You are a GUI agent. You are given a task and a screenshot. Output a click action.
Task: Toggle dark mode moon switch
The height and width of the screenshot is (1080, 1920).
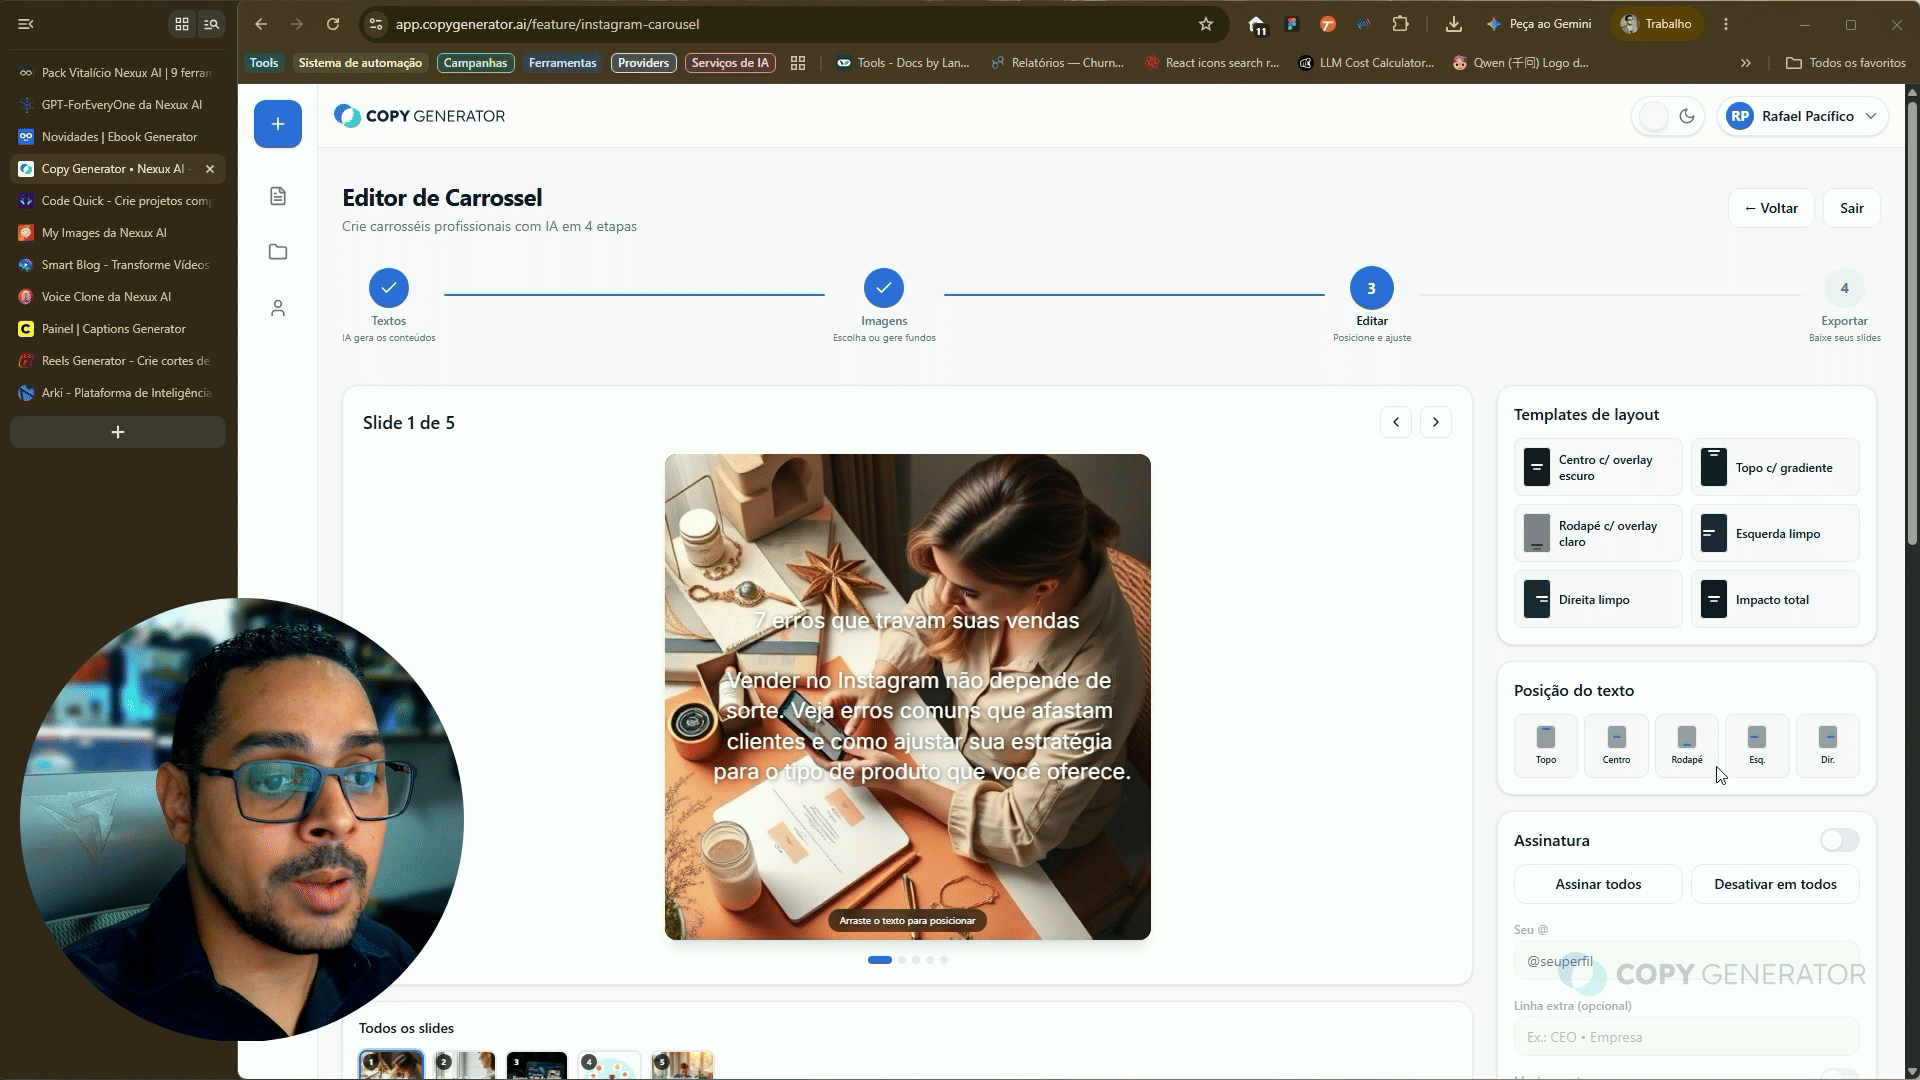coord(1668,116)
